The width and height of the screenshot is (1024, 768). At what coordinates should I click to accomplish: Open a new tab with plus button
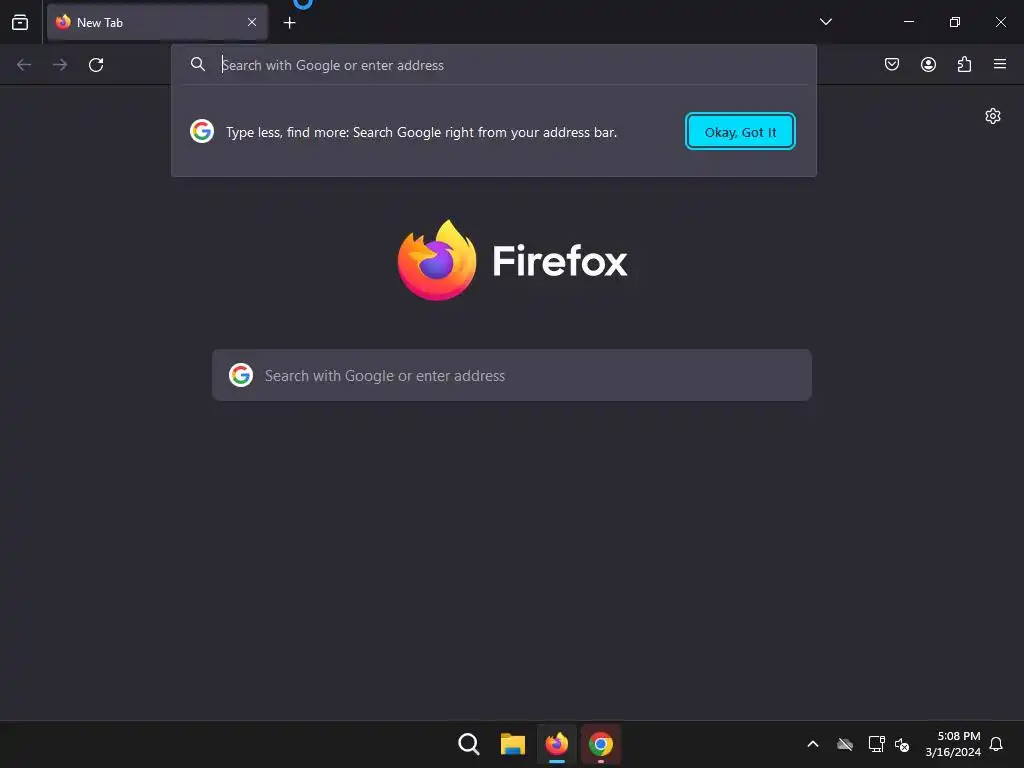click(x=289, y=23)
